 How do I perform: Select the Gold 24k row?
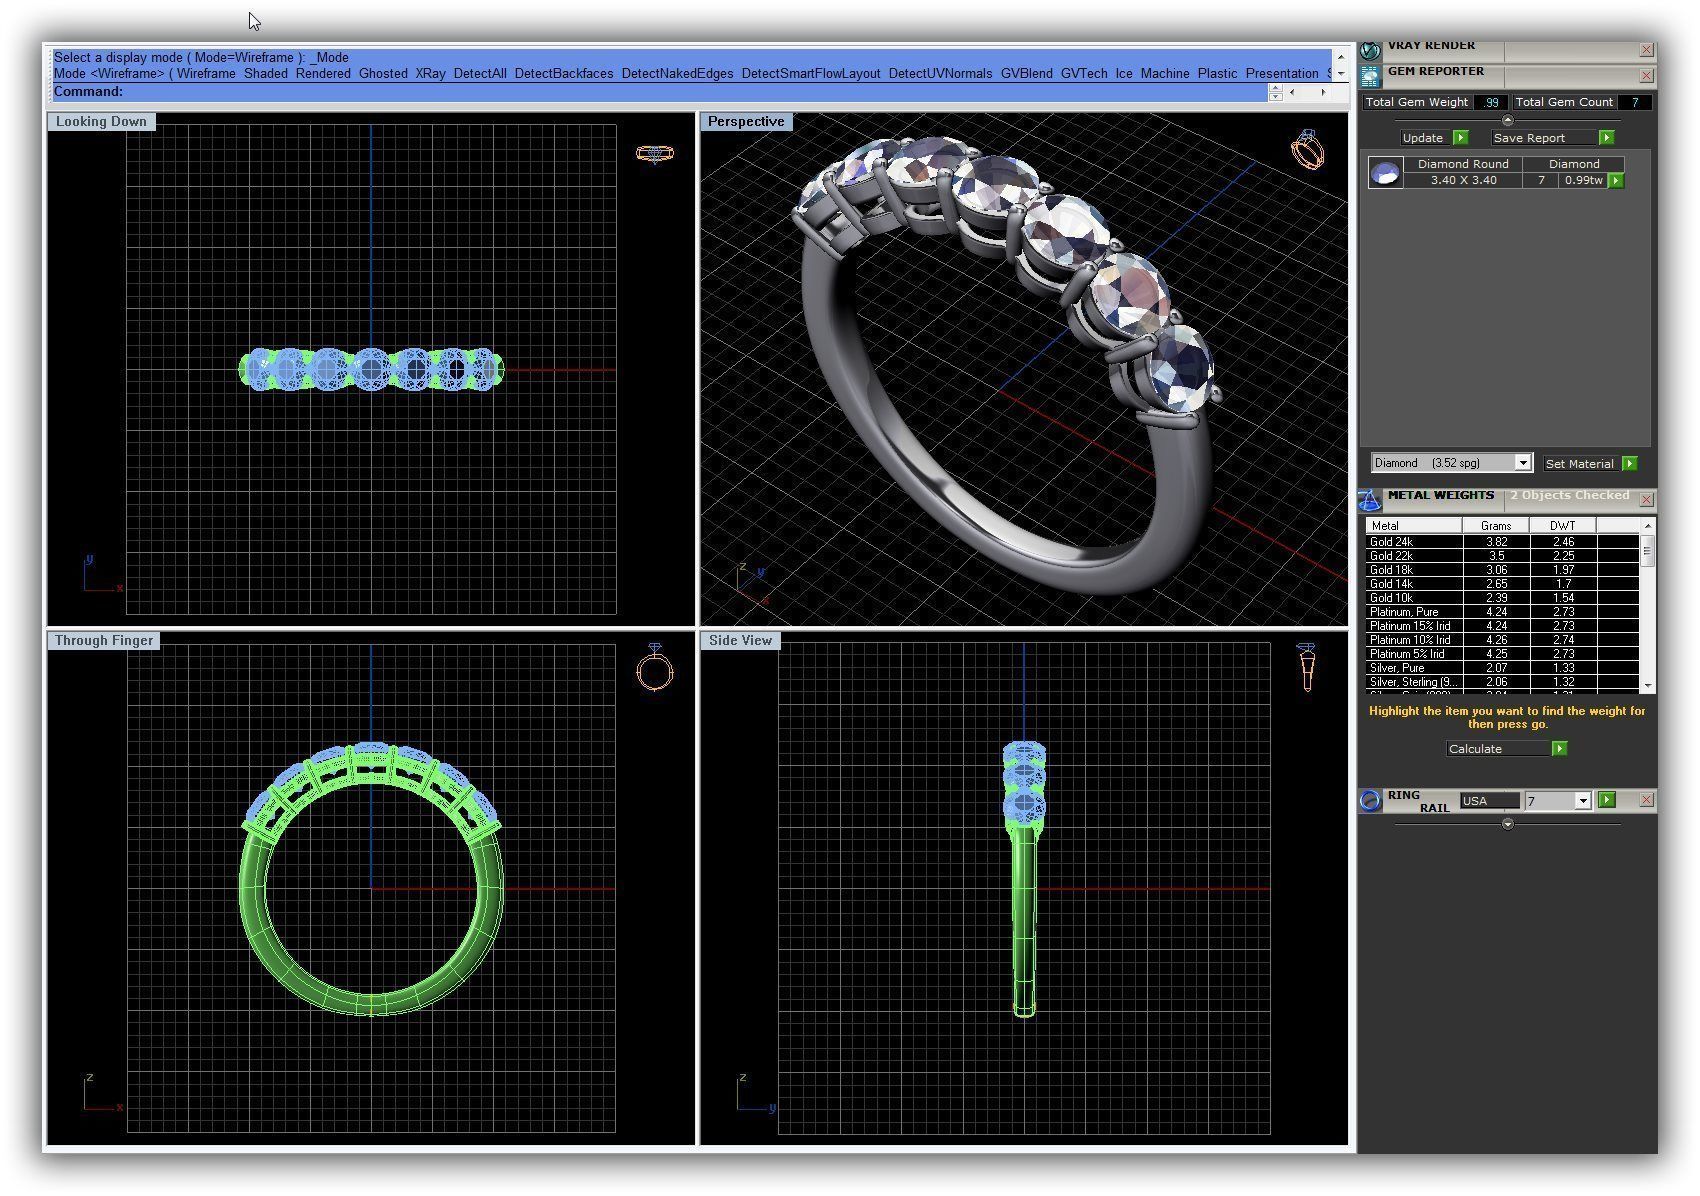1502,542
